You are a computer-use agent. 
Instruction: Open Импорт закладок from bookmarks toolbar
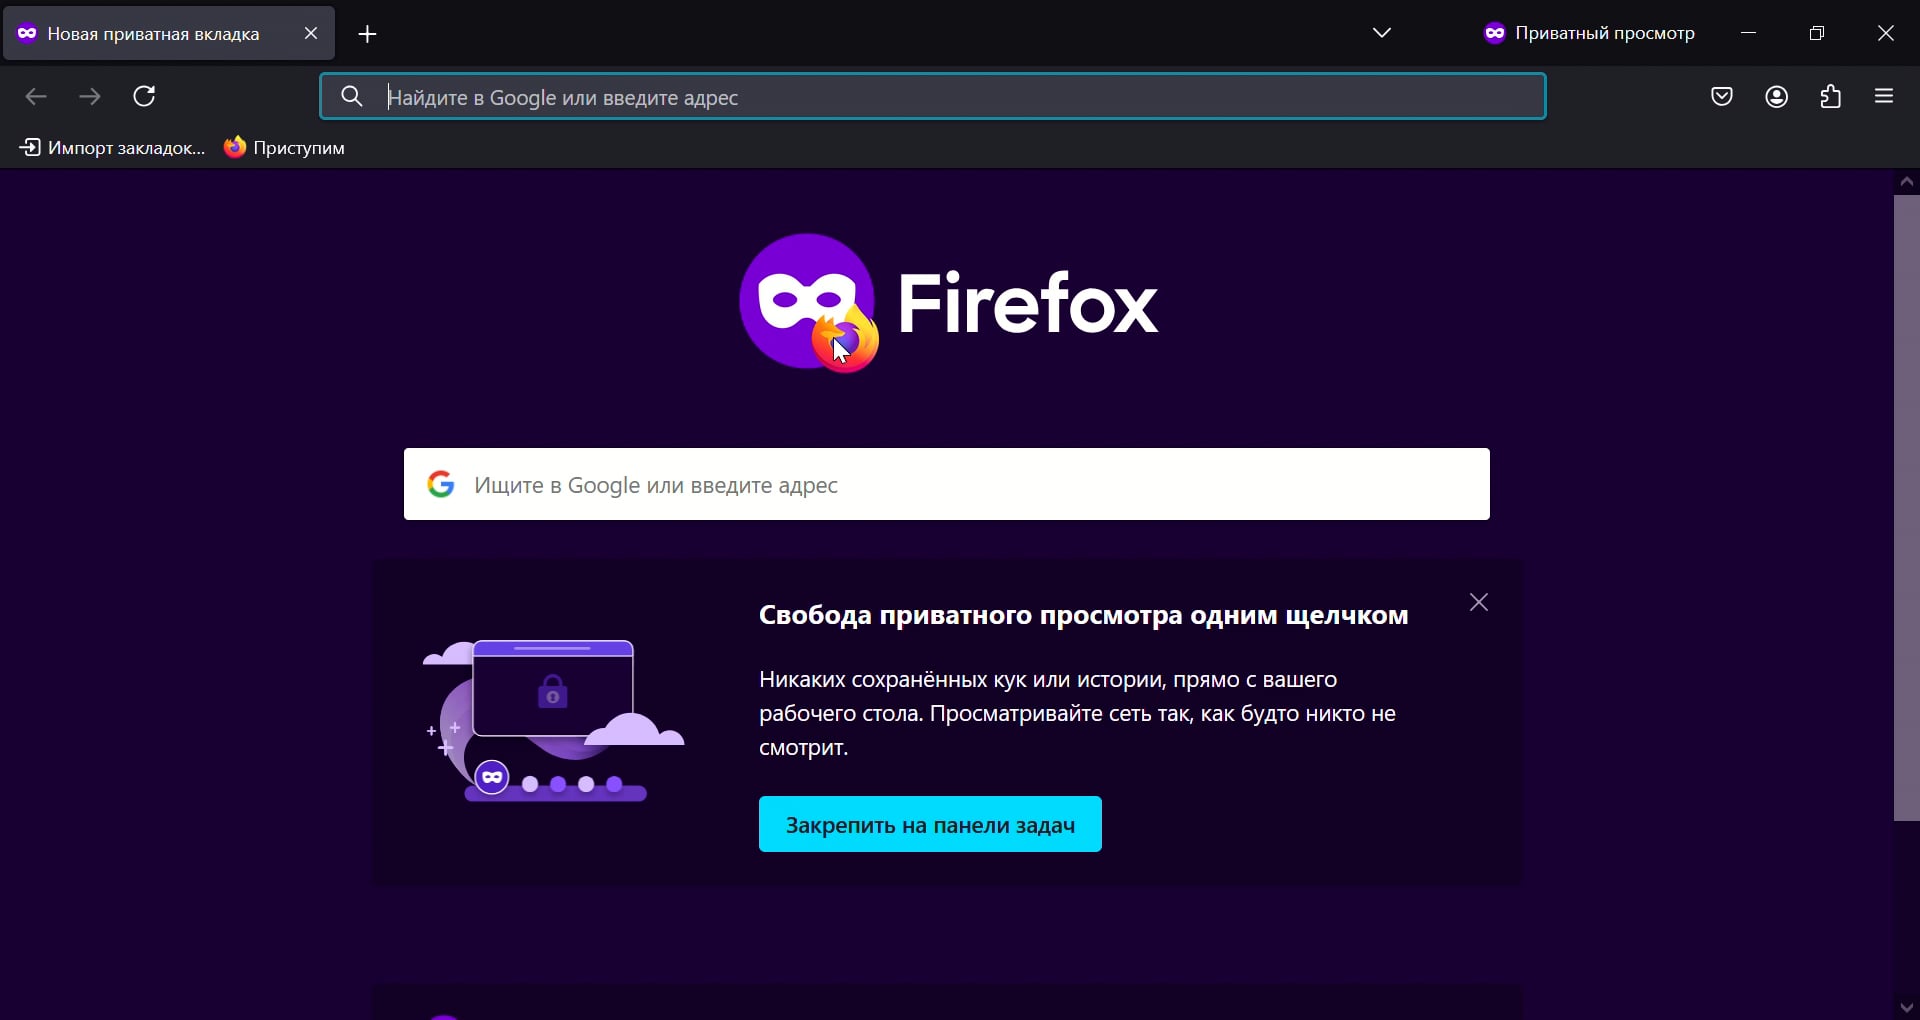tap(112, 147)
